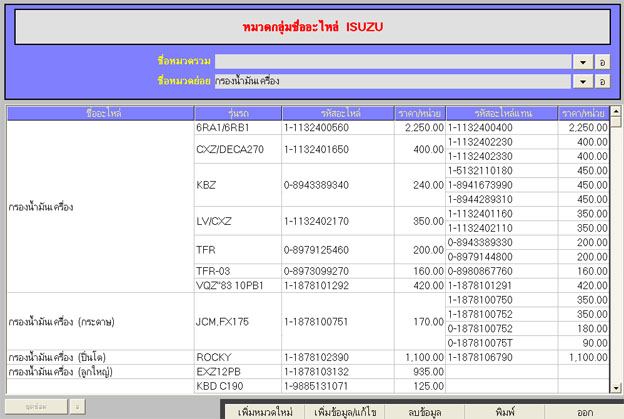Click table scrollbar down arrow
624x419 pixels.
point(616,388)
